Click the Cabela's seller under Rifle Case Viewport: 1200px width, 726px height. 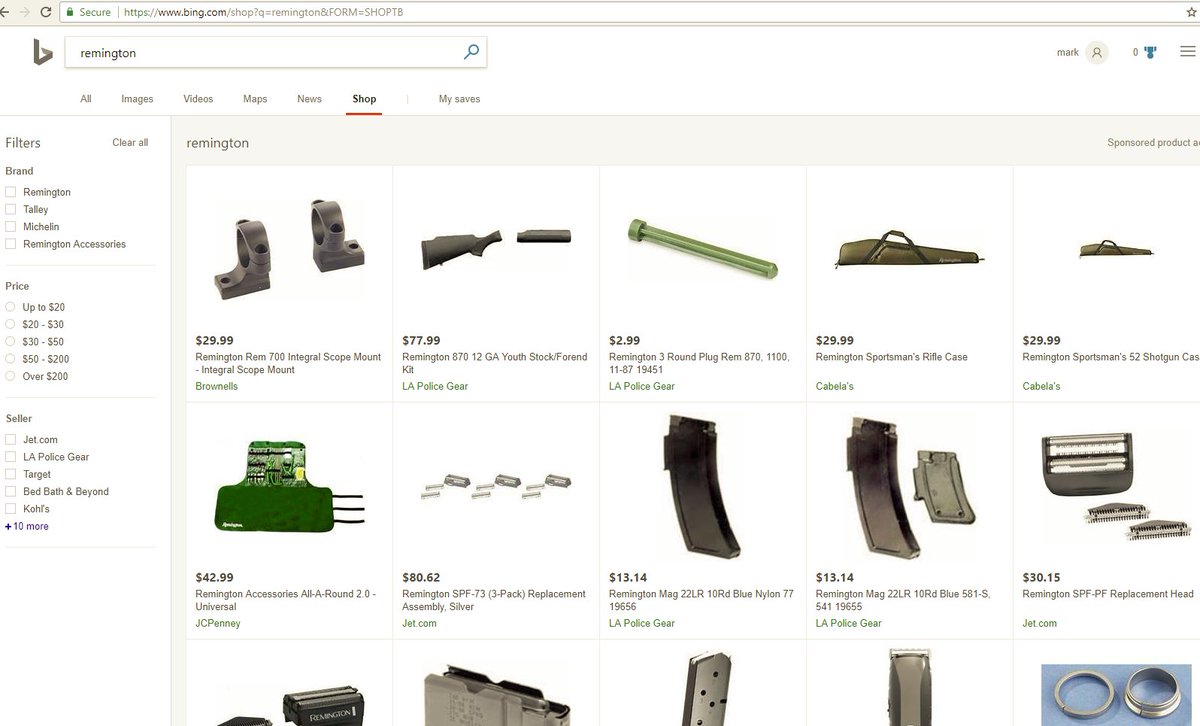coord(835,386)
